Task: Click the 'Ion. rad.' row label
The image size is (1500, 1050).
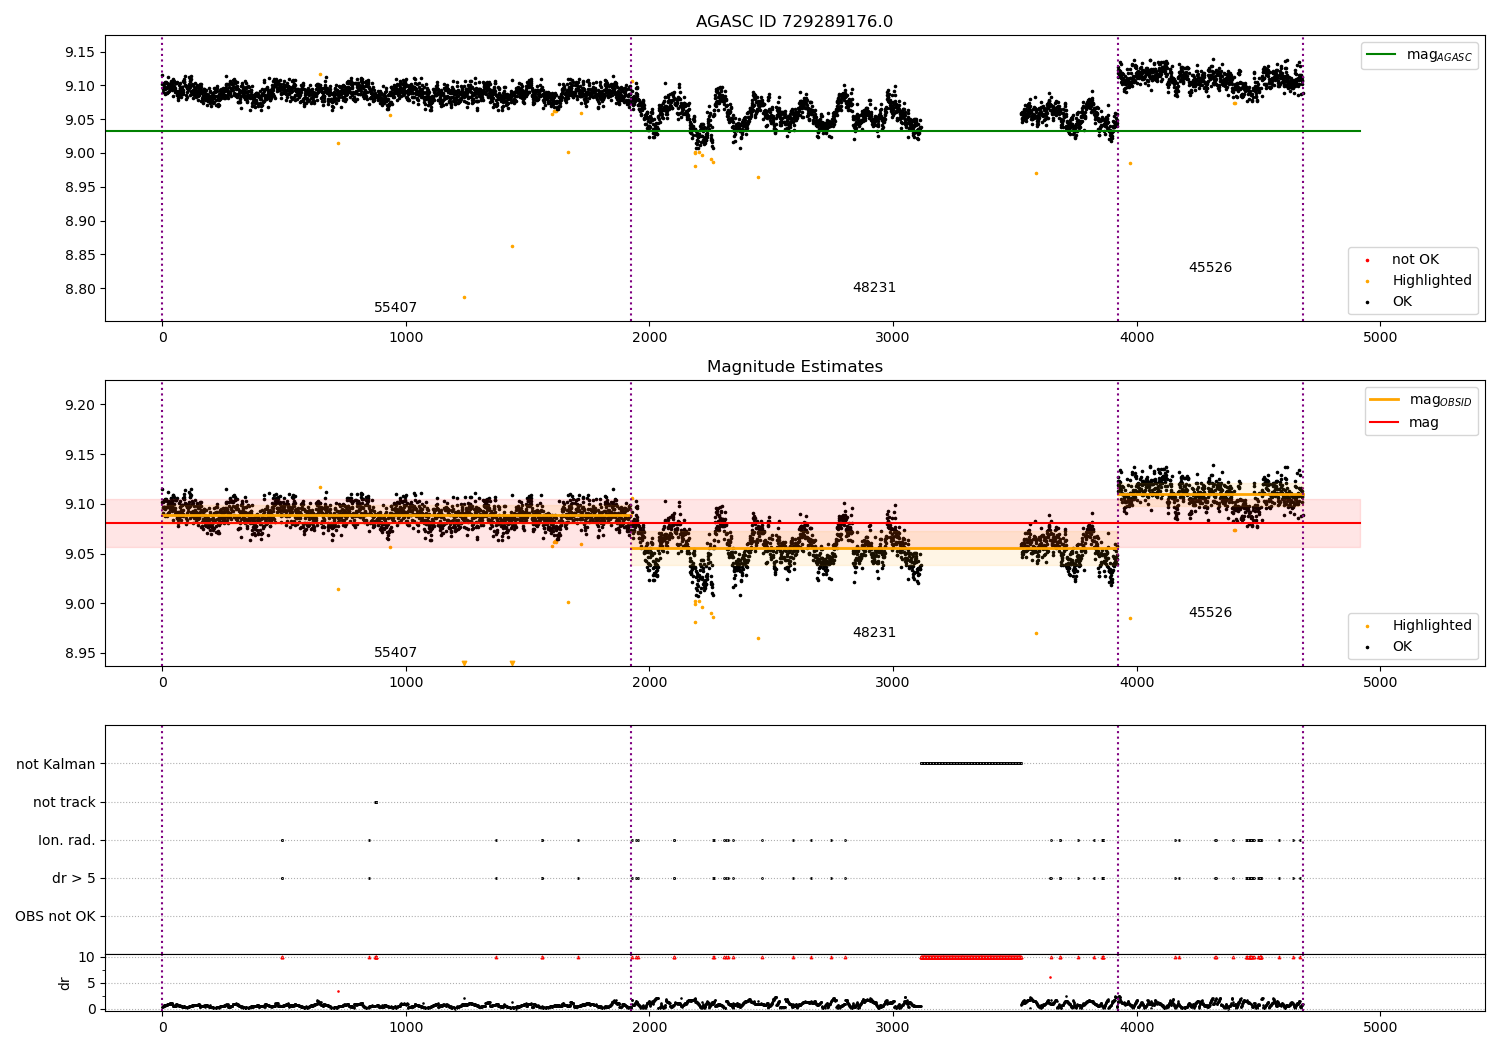Action: point(67,841)
